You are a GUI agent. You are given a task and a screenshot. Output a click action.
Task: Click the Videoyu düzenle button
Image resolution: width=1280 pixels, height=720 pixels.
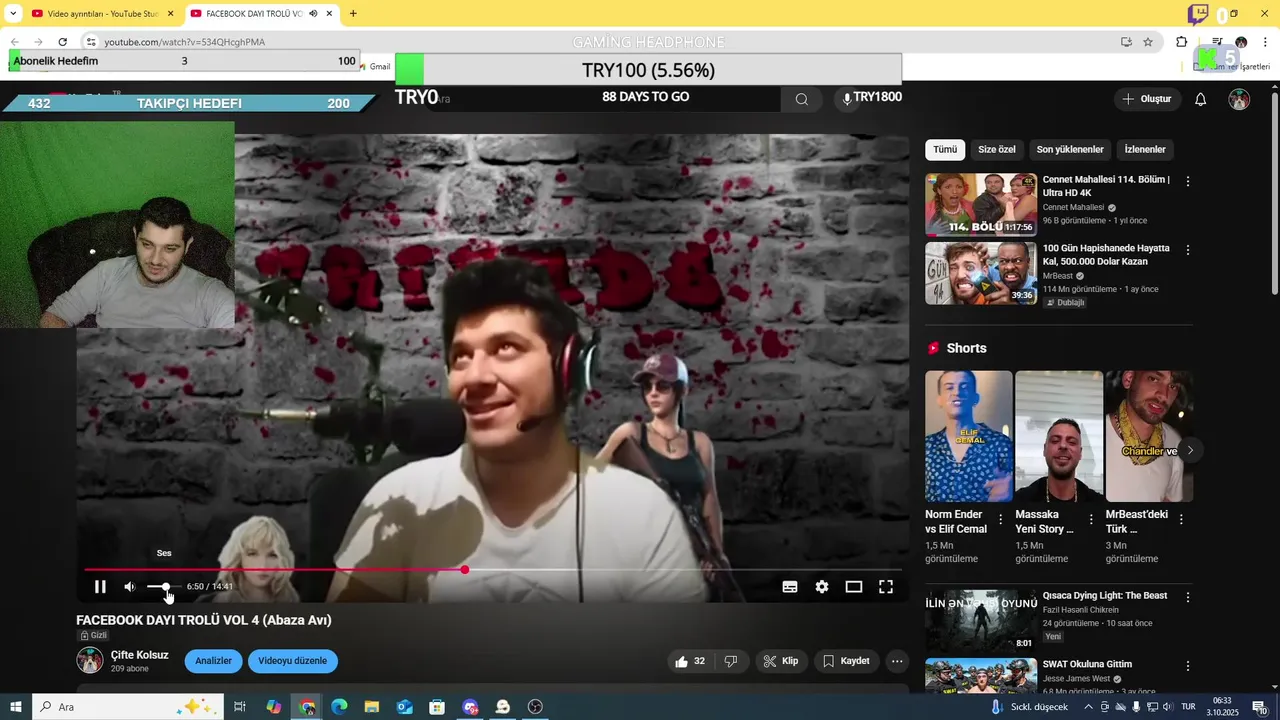coord(293,661)
